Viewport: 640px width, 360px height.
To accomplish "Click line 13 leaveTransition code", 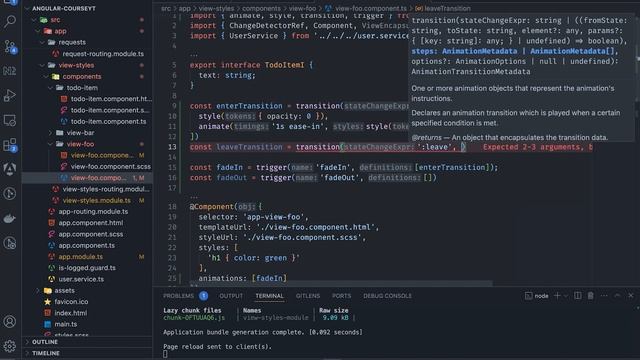I will tap(249, 147).
